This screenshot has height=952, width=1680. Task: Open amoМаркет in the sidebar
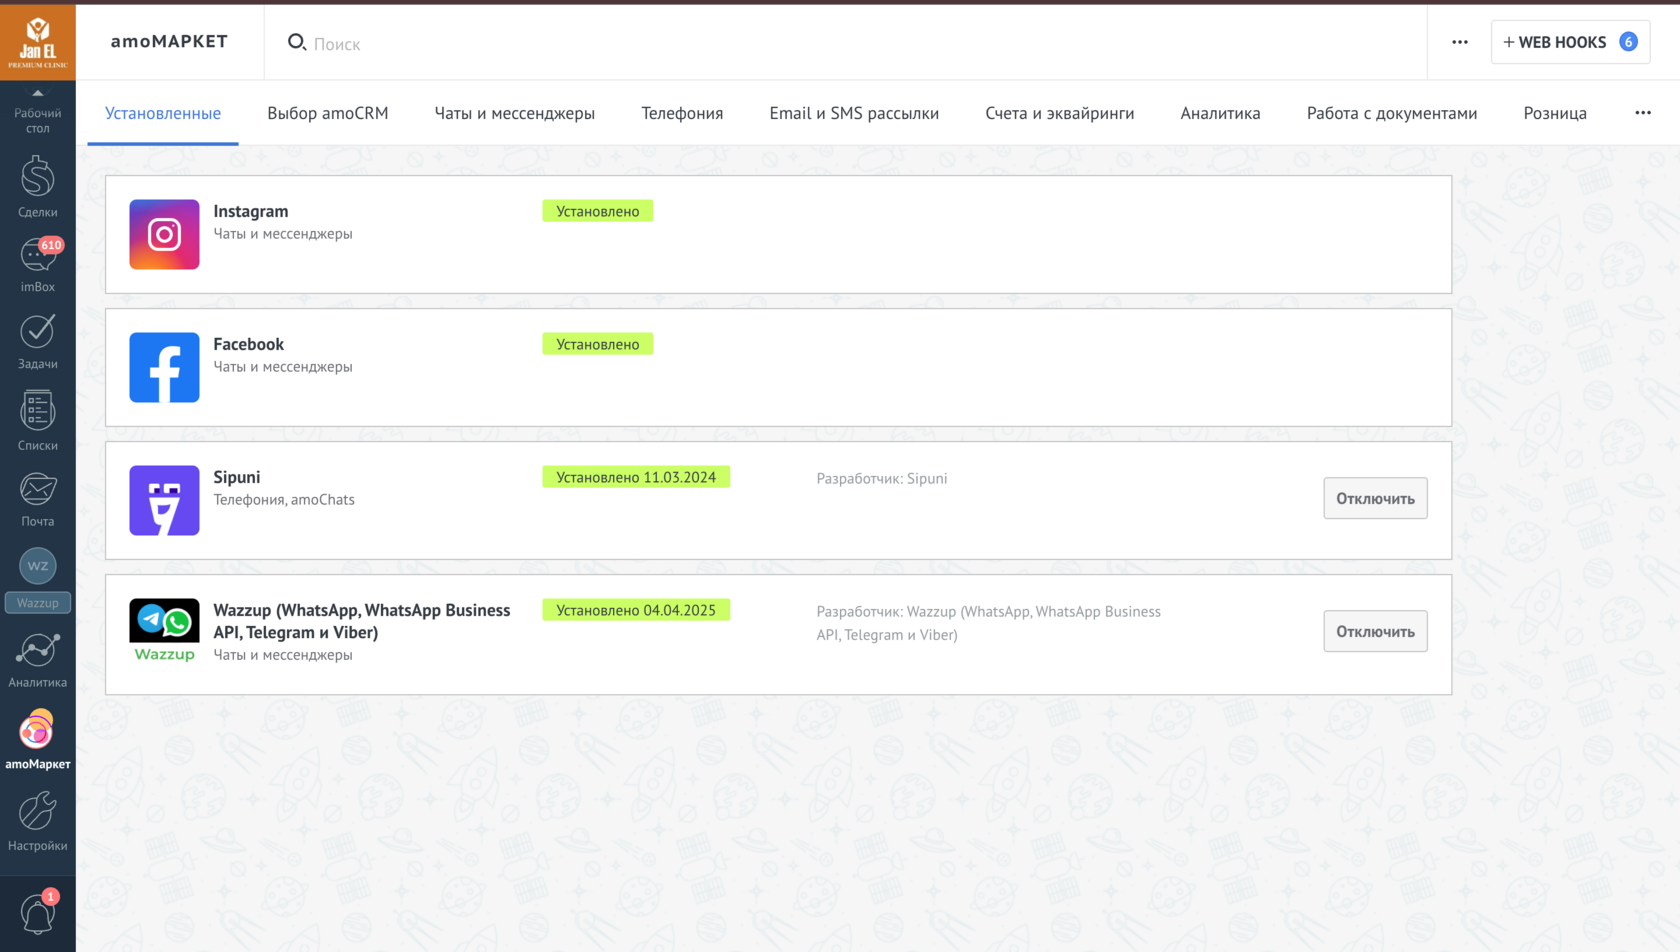38,740
